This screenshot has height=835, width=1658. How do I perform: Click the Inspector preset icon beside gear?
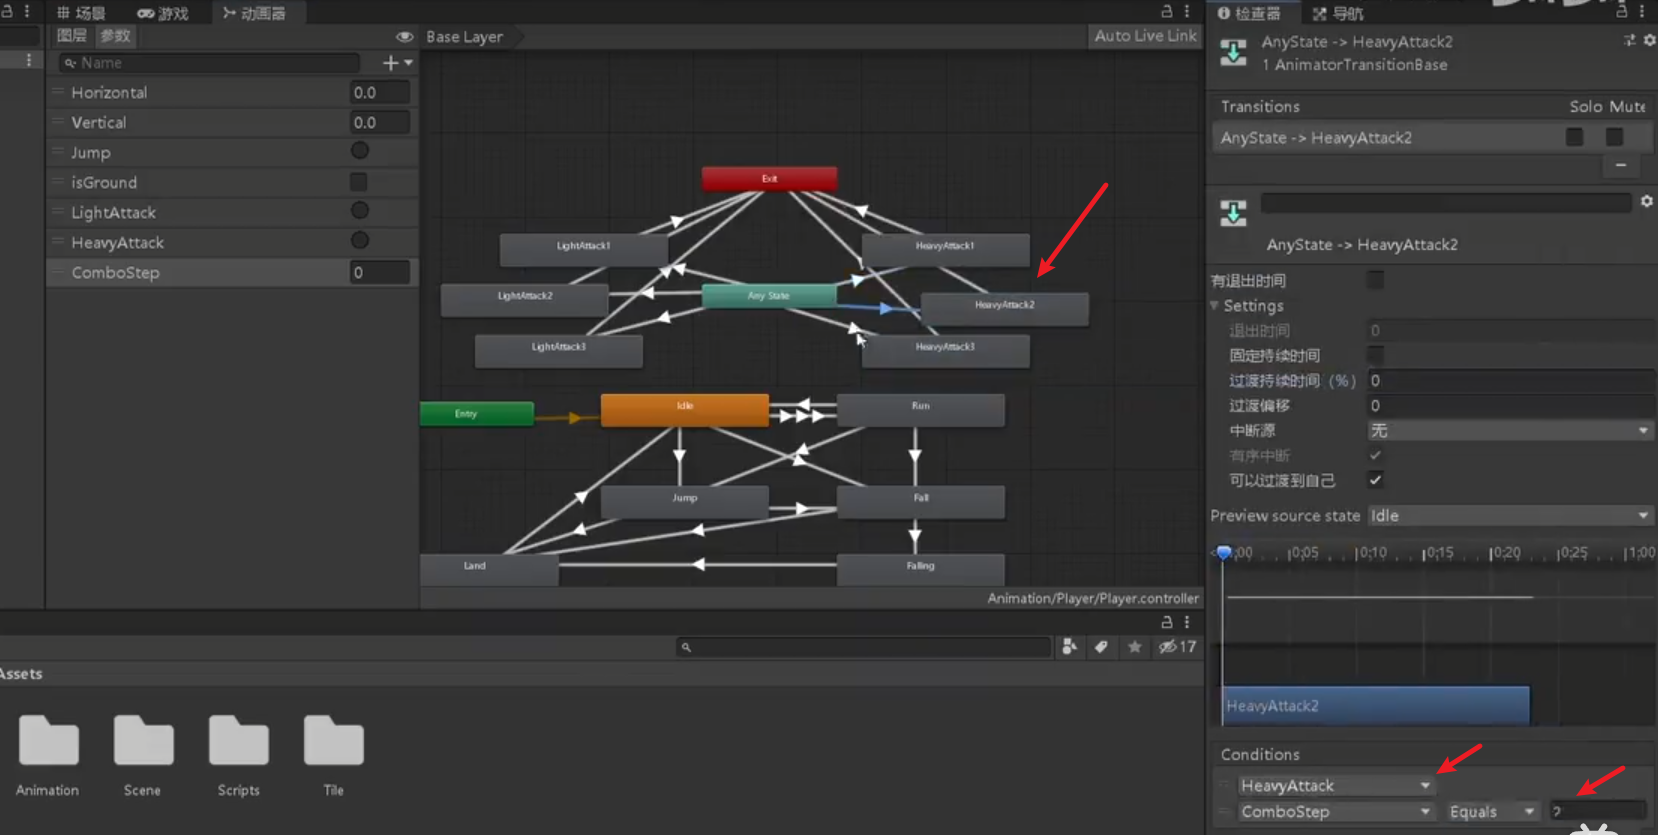tap(1630, 40)
